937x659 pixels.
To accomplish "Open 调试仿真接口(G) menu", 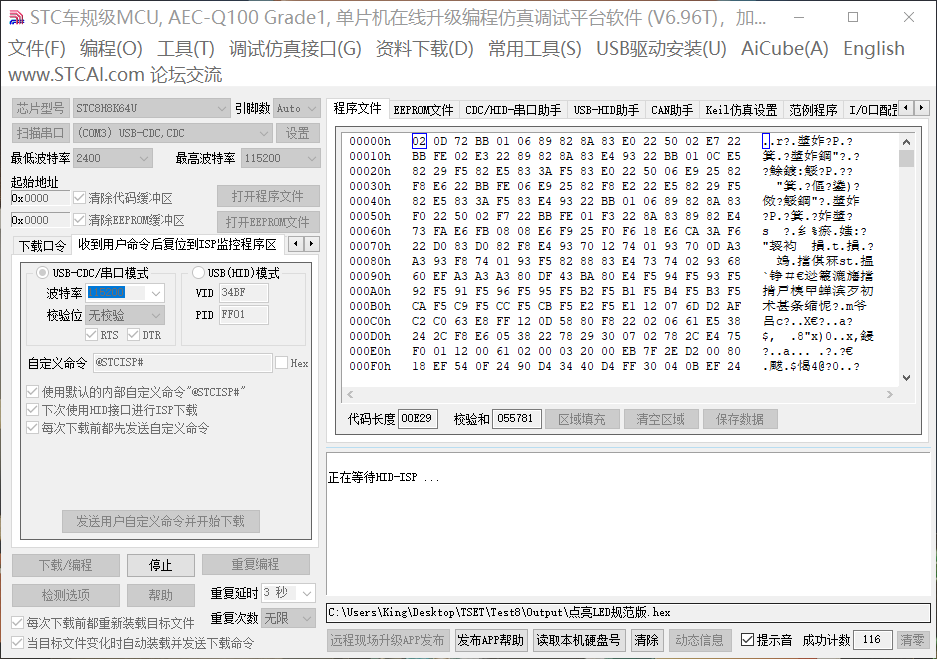I will pyautogui.click(x=295, y=48).
